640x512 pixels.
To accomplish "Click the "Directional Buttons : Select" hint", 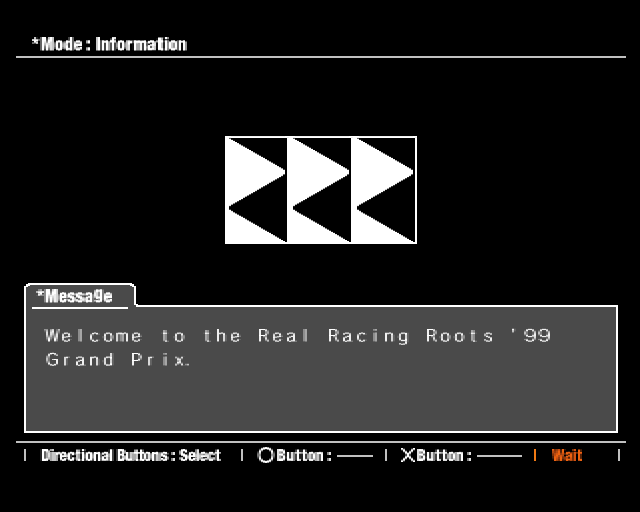I will coord(130,456).
